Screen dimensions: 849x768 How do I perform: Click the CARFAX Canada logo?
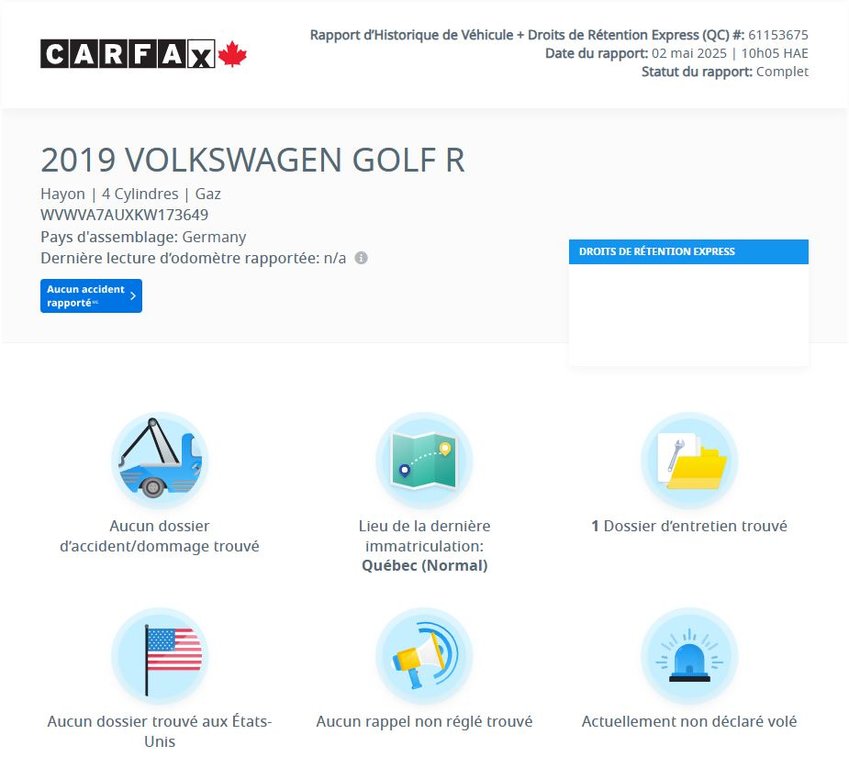tap(143, 54)
